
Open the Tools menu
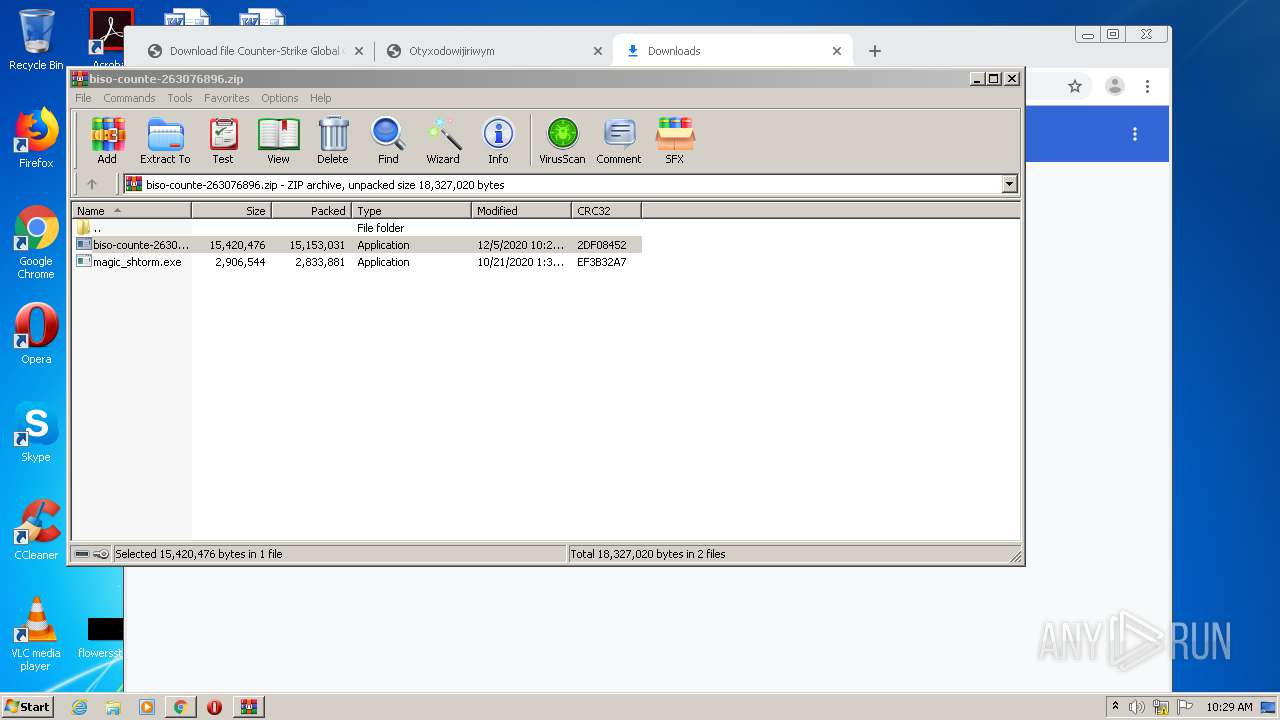180,98
